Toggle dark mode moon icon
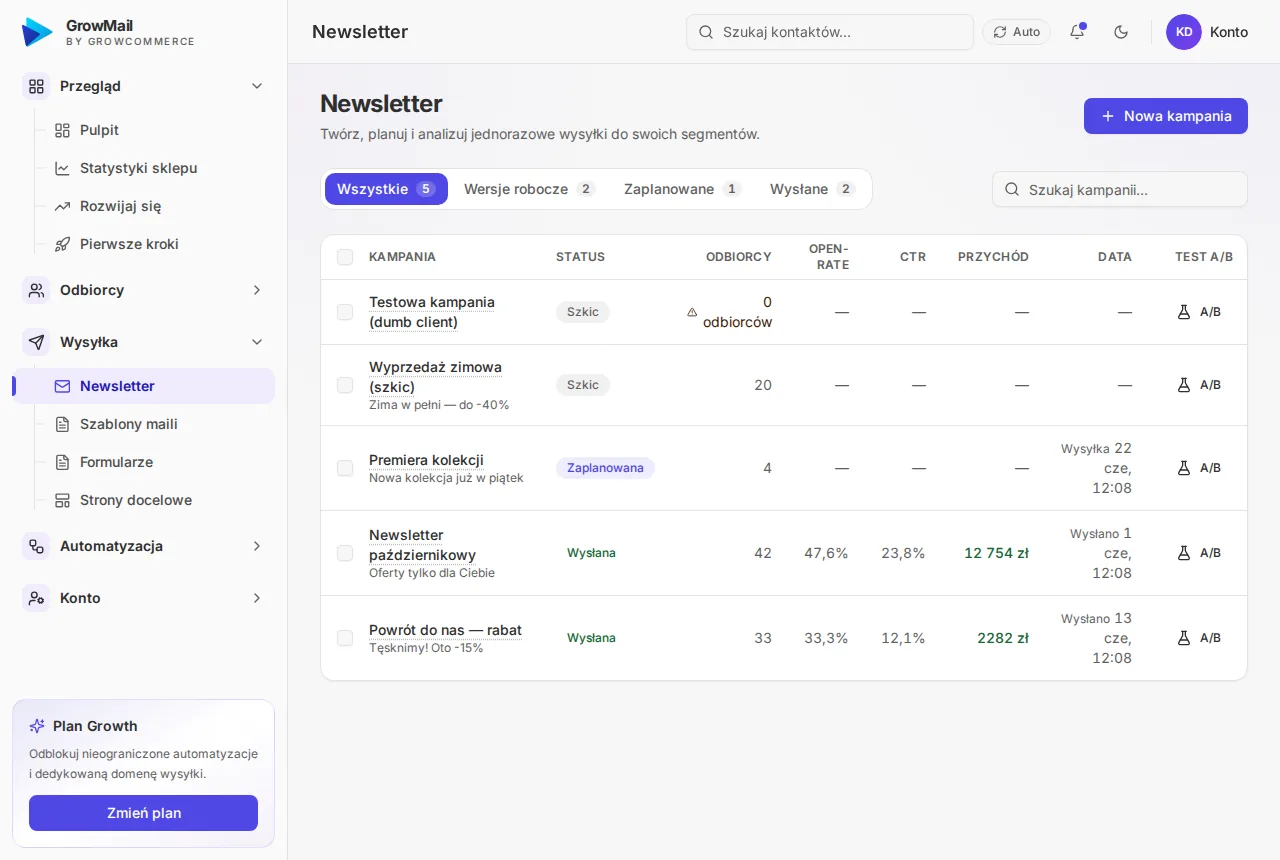The height and width of the screenshot is (860, 1280). pyautogui.click(x=1121, y=32)
